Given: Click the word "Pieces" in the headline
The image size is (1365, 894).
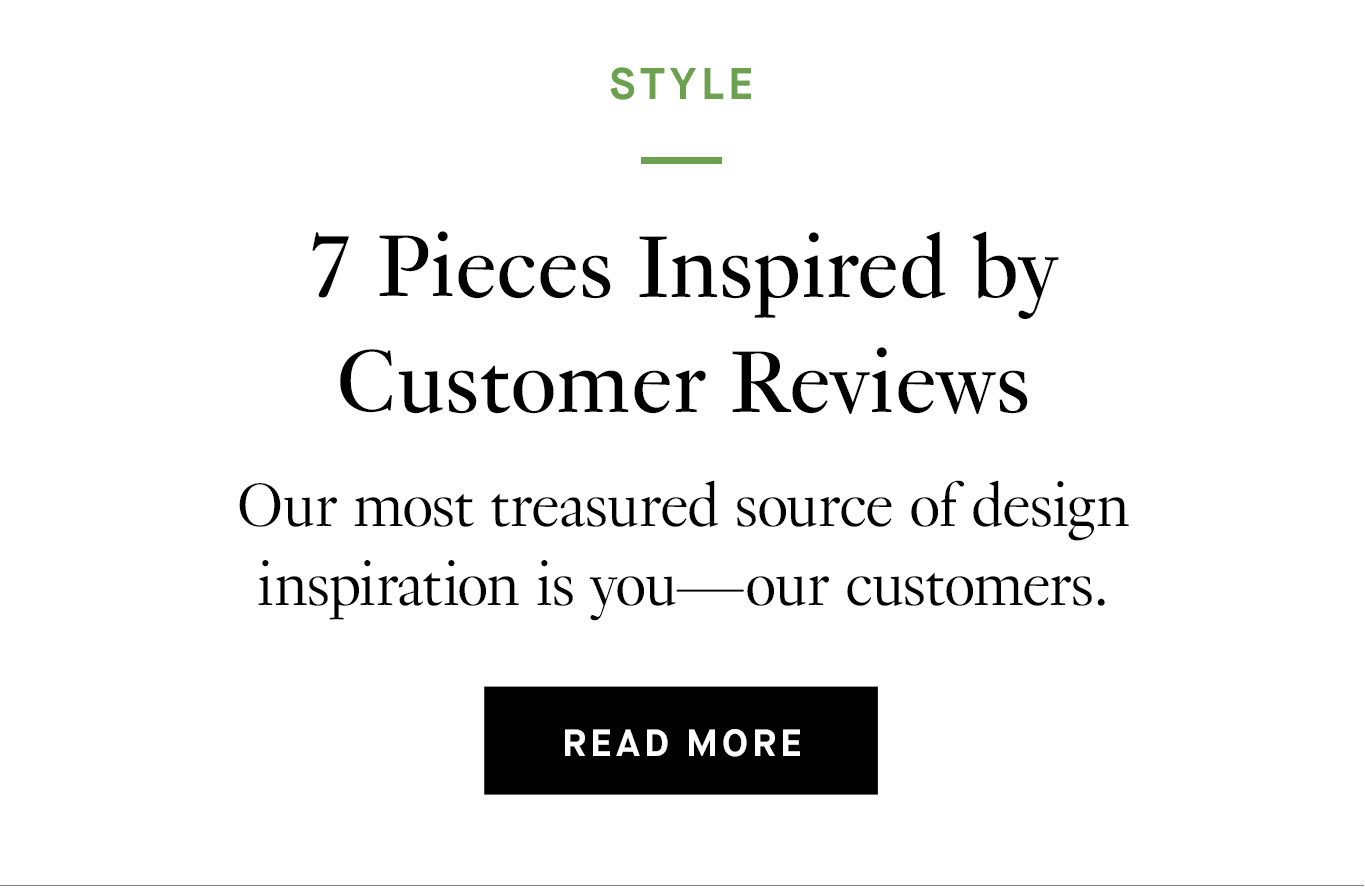Looking at the screenshot, I should click(x=494, y=267).
